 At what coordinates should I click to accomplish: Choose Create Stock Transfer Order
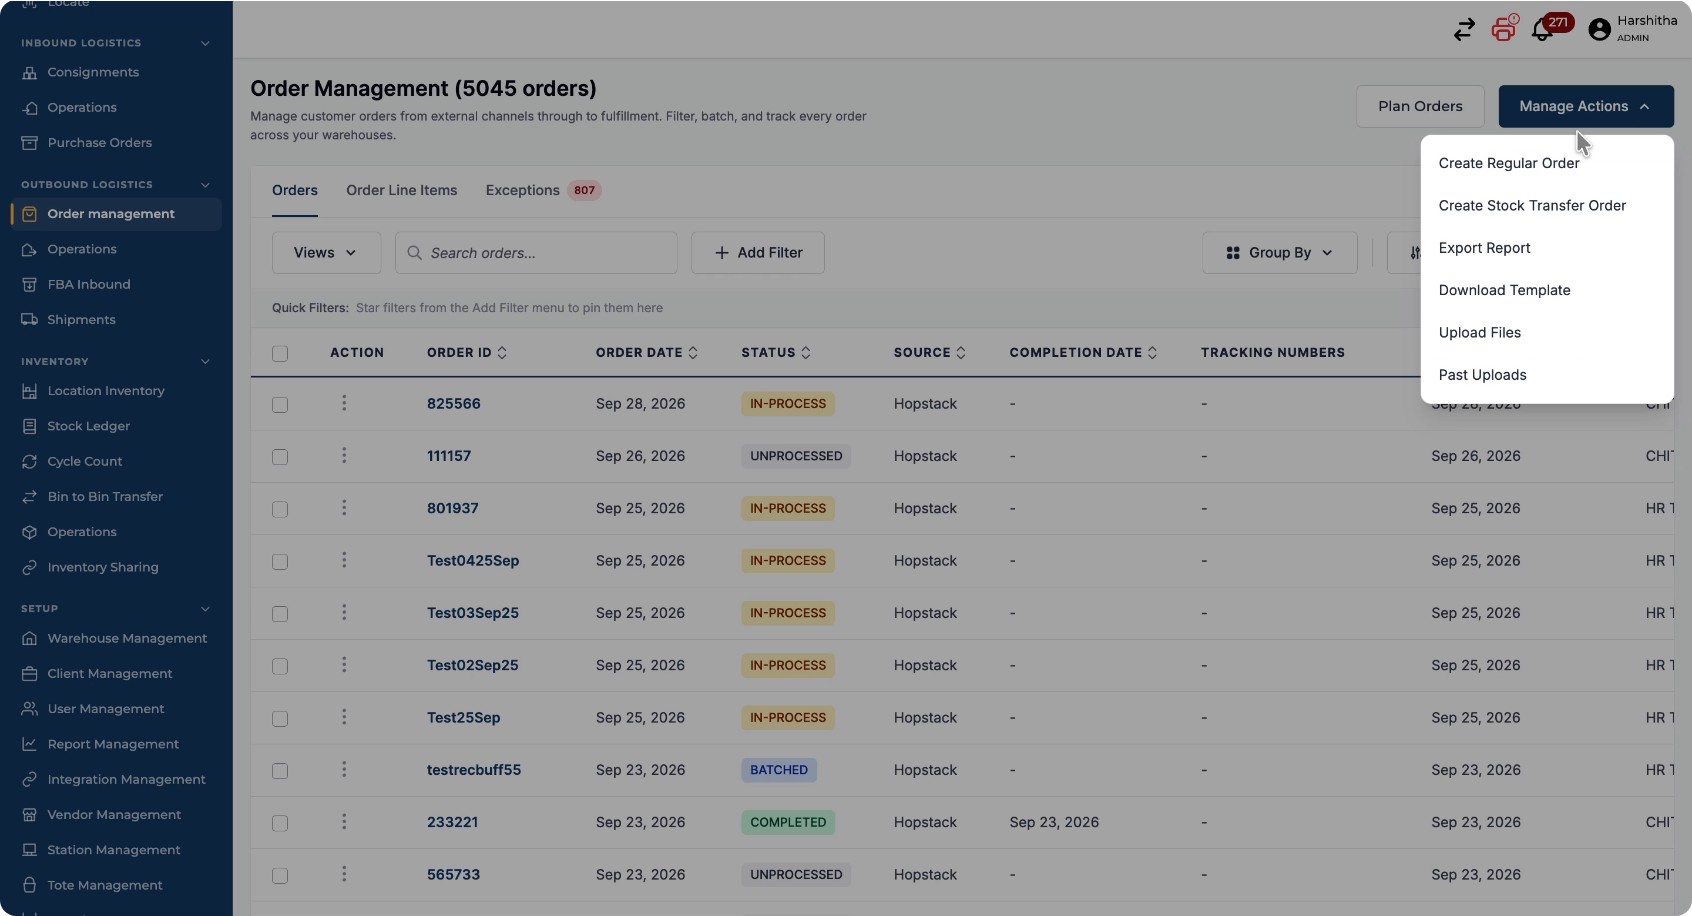pos(1532,206)
